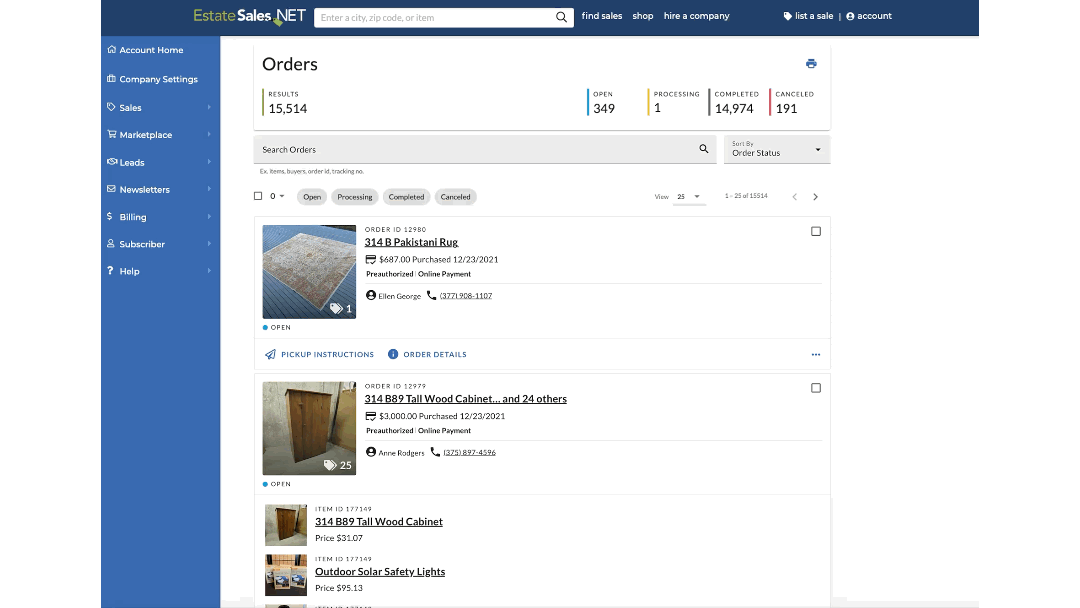Focus the Search Orders input field

[x=485, y=149]
